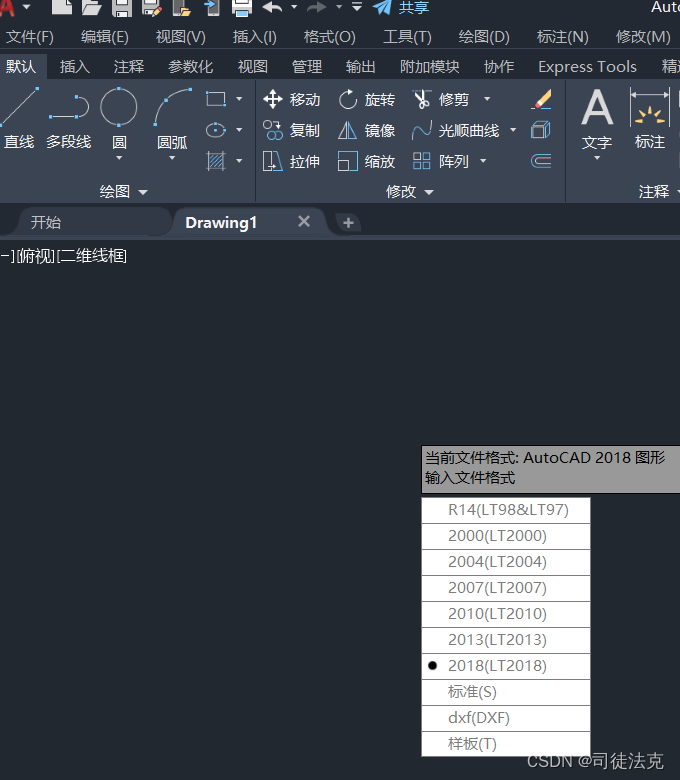Switch to the 参数化 ribbon tab
The width and height of the screenshot is (680, 780).
(x=191, y=67)
